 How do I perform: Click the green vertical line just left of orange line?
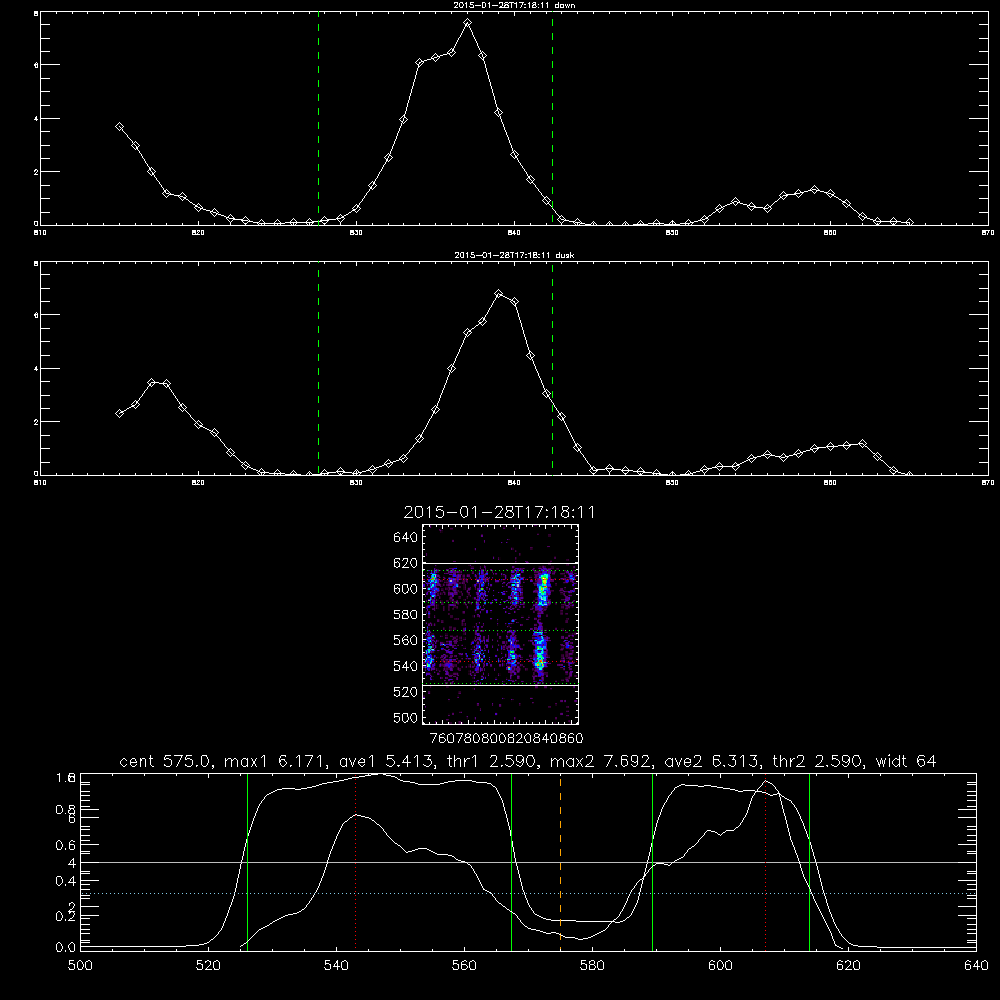pos(511,862)
